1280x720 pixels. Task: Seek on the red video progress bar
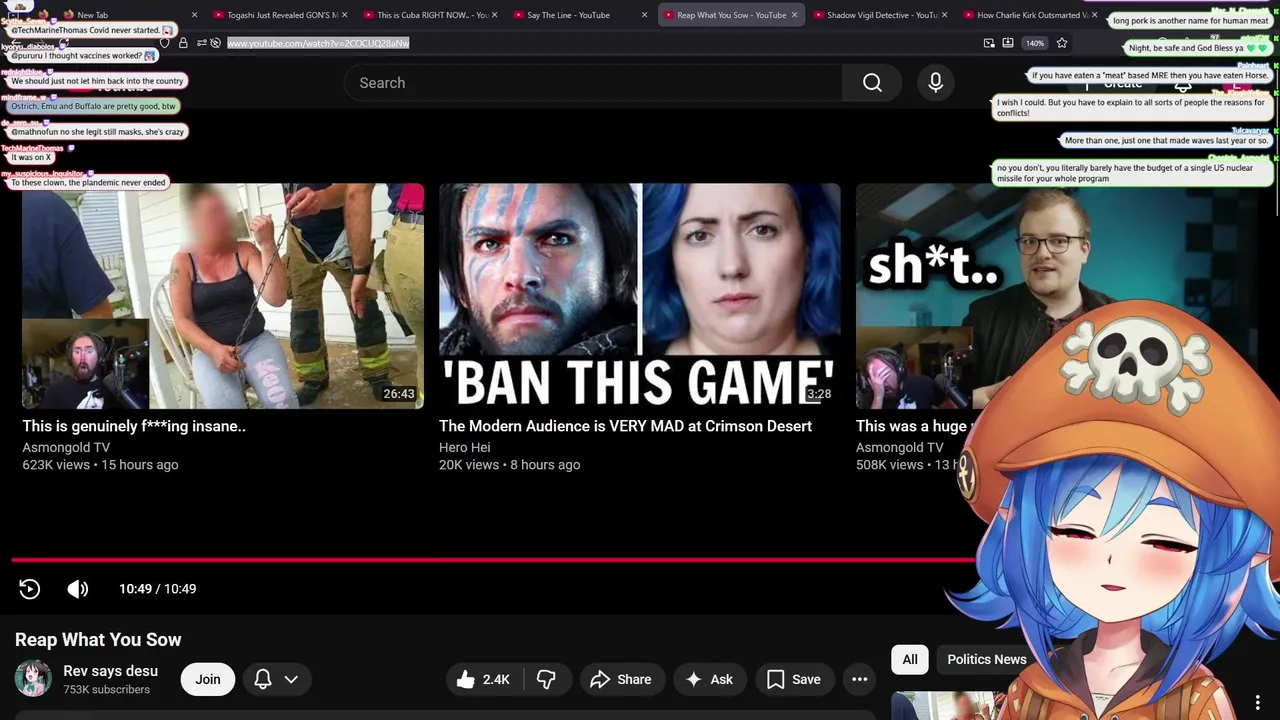point(494,560)
